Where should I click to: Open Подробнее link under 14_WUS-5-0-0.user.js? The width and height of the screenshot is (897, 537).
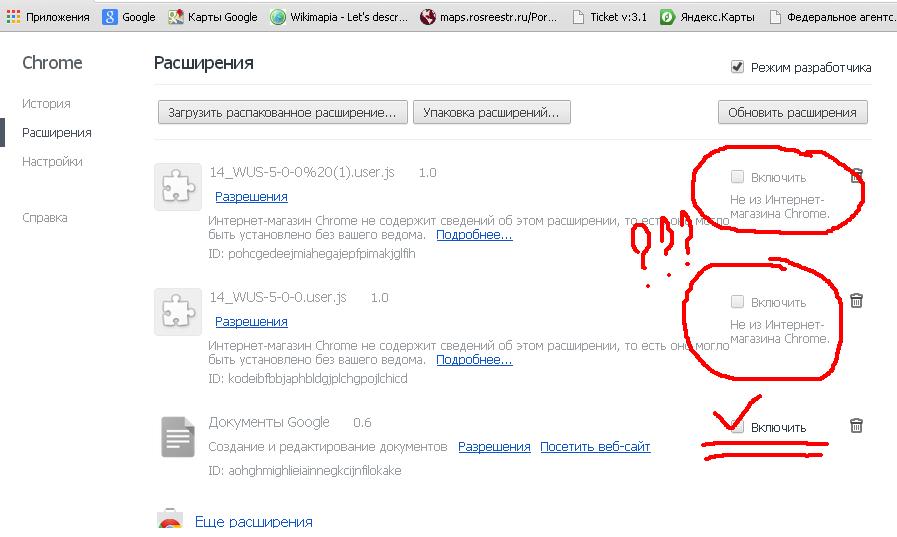pyautogui.click(x=474, y=360)
